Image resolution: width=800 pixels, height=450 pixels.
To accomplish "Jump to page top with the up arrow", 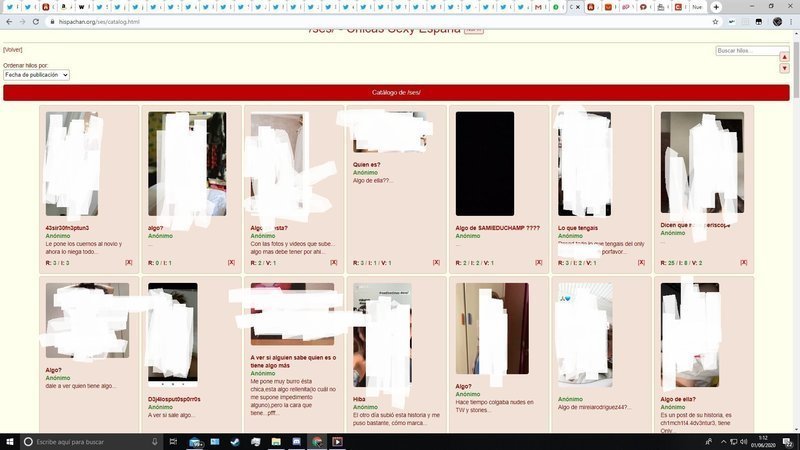I will pyautogui.click(x=785, y=57).
